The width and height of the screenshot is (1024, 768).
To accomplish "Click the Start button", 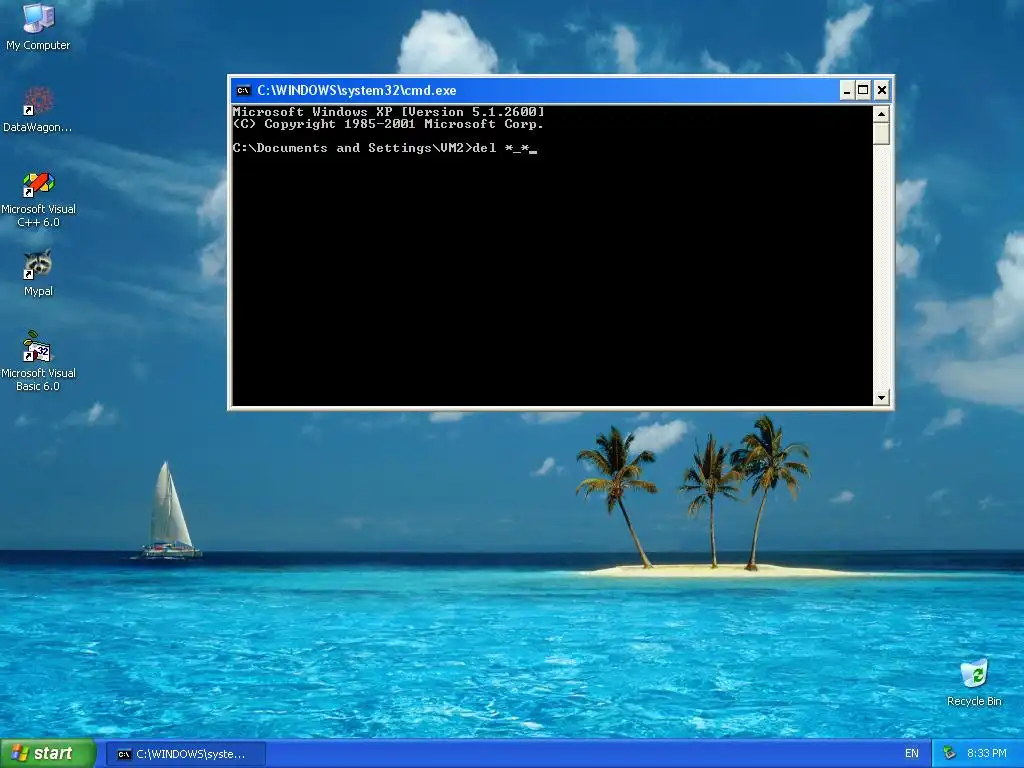I will tap(47, 754).
